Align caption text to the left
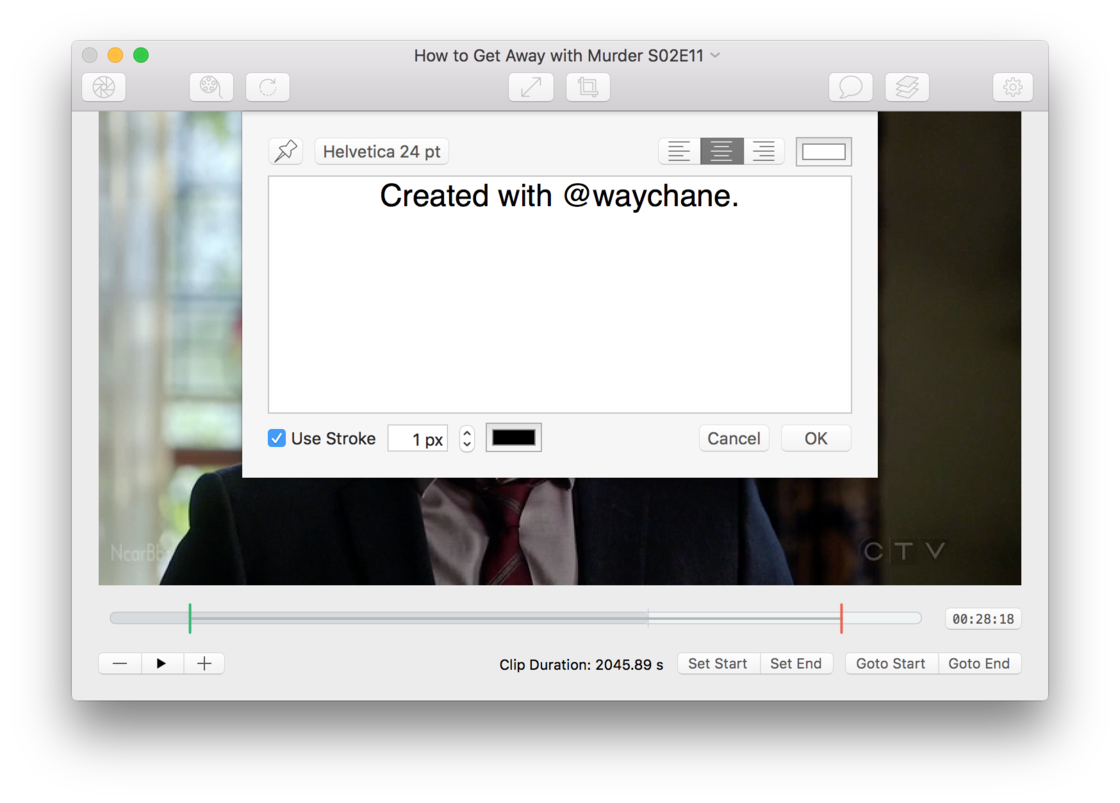The image size is (1120, 803). 679,151
